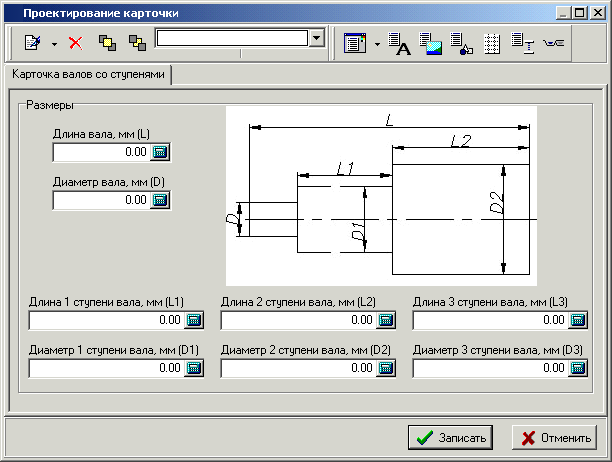Click the add input field icon
This screenshot has width=612, height=462.
click(x=523, y=43)
